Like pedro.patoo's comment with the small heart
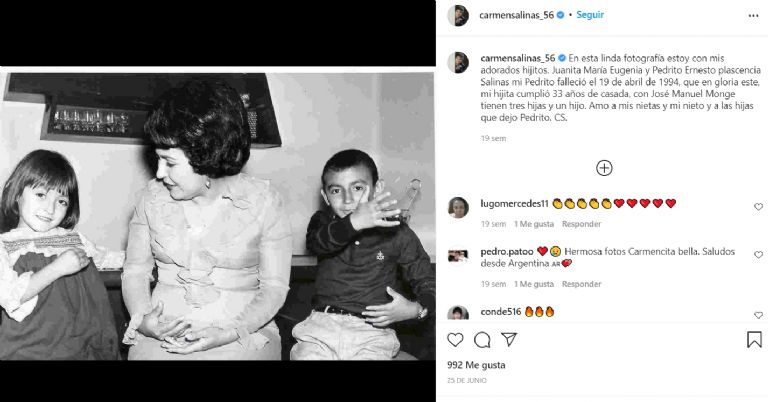The image size is (768, 402). click(758, 255)
